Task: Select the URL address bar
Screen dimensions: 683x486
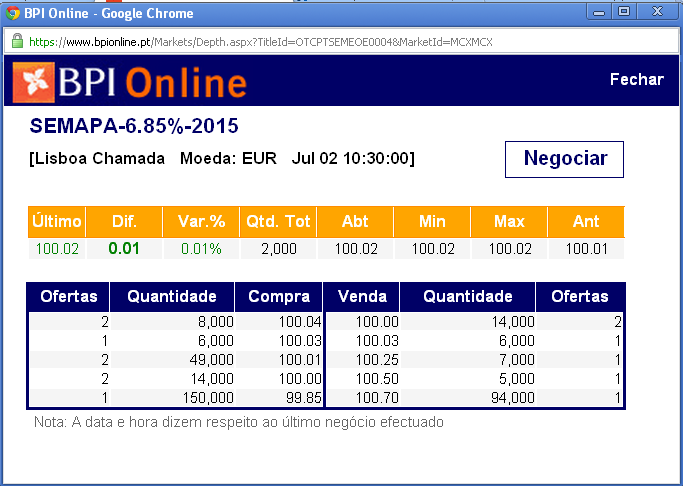Action: click(x=341, y=42)
